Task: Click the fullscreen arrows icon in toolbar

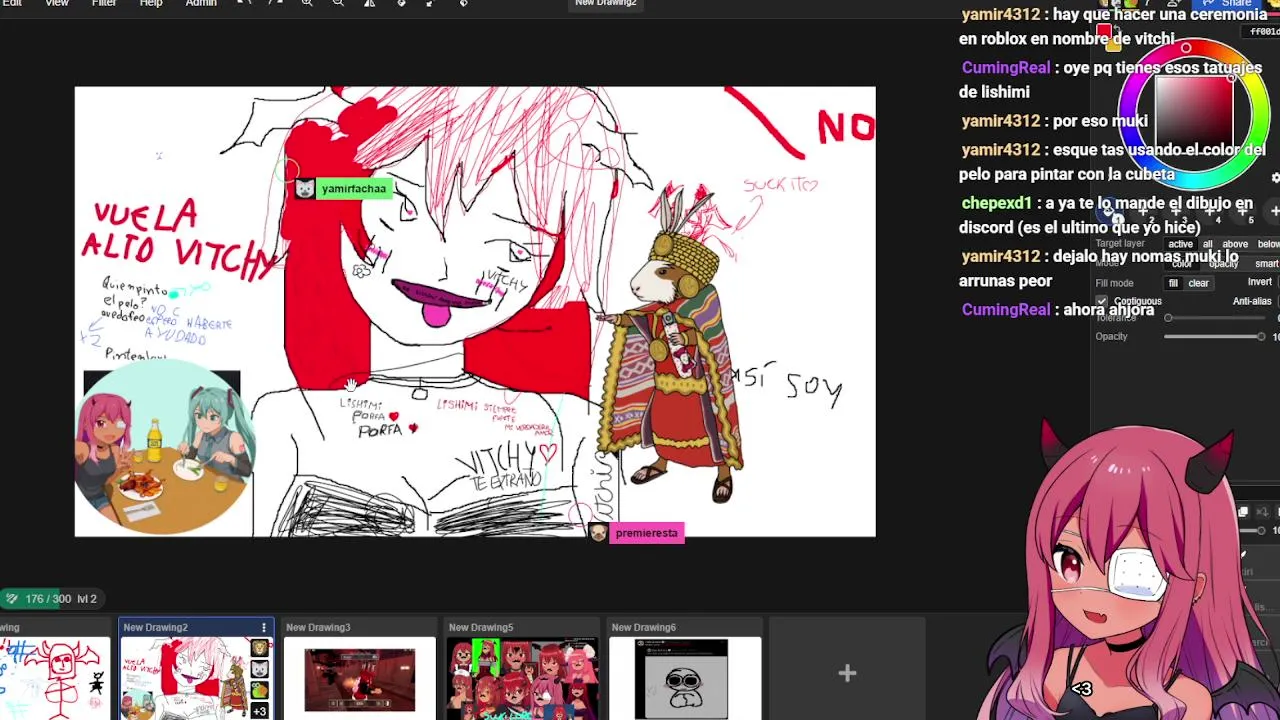Action: coord(430,3)
